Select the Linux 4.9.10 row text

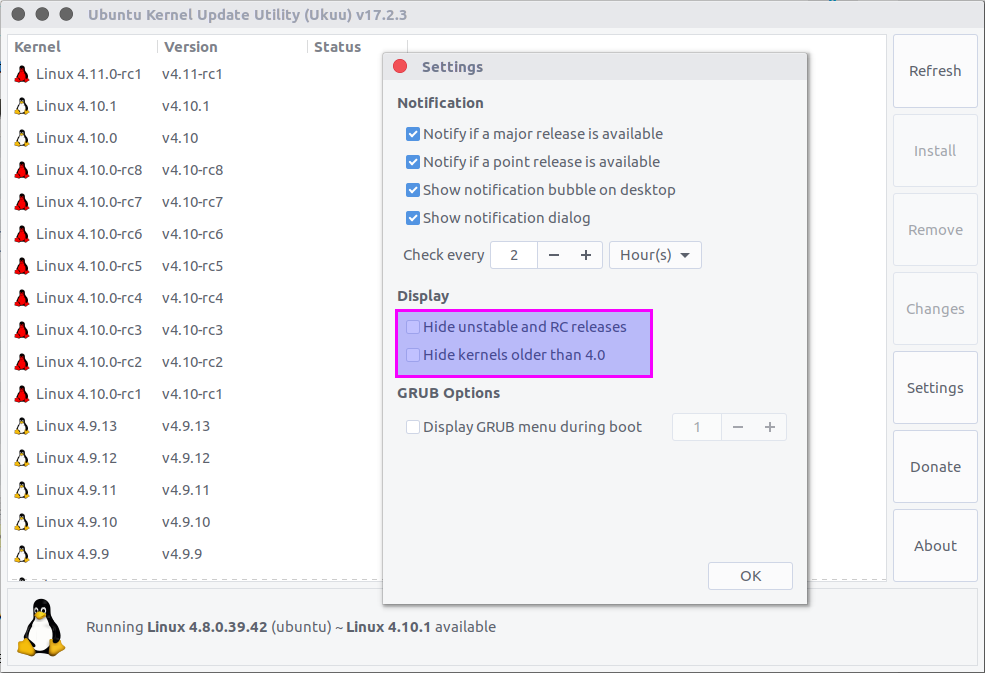(x=77, y=523)
